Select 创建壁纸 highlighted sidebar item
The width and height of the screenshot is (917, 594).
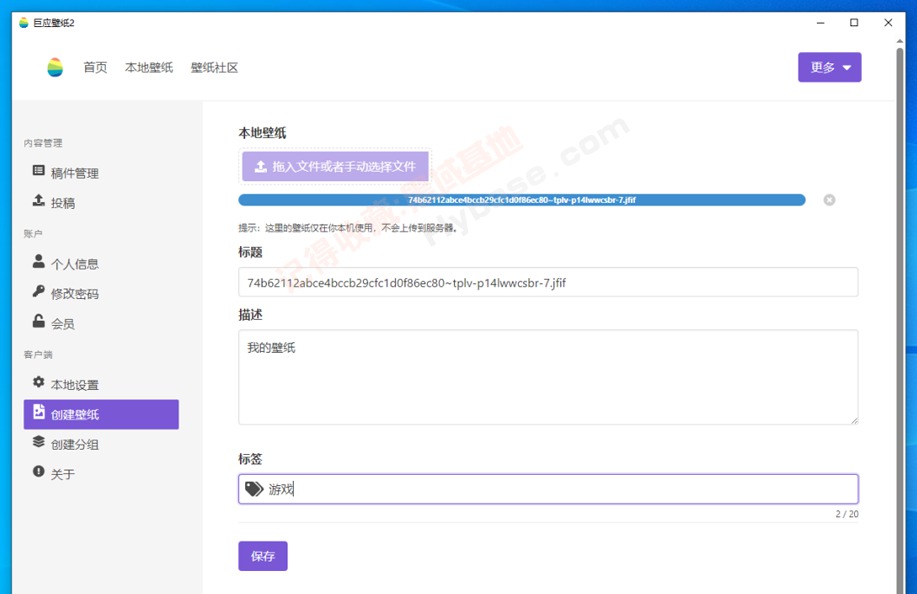[x=101, y=414]
